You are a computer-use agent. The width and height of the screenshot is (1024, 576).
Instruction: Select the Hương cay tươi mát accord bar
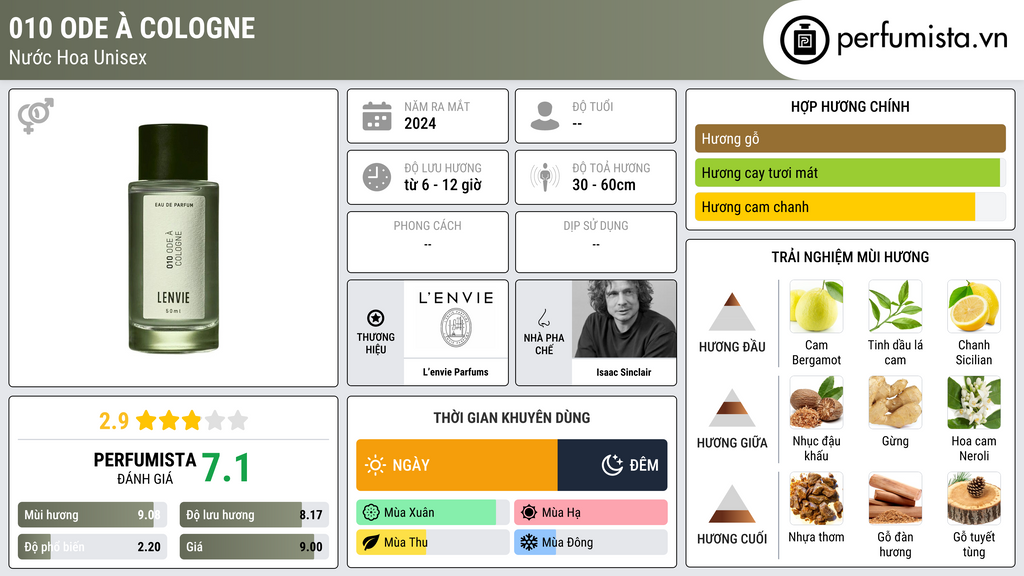point(850,173)
